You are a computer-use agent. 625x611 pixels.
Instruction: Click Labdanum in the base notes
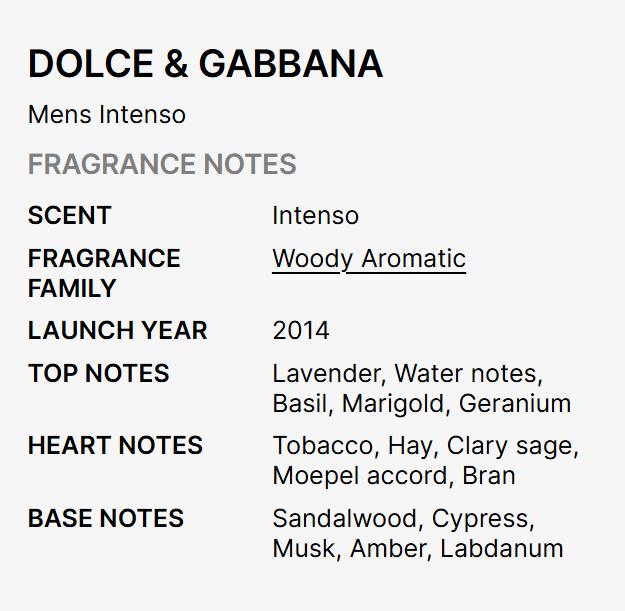click(x=502, y=549)
